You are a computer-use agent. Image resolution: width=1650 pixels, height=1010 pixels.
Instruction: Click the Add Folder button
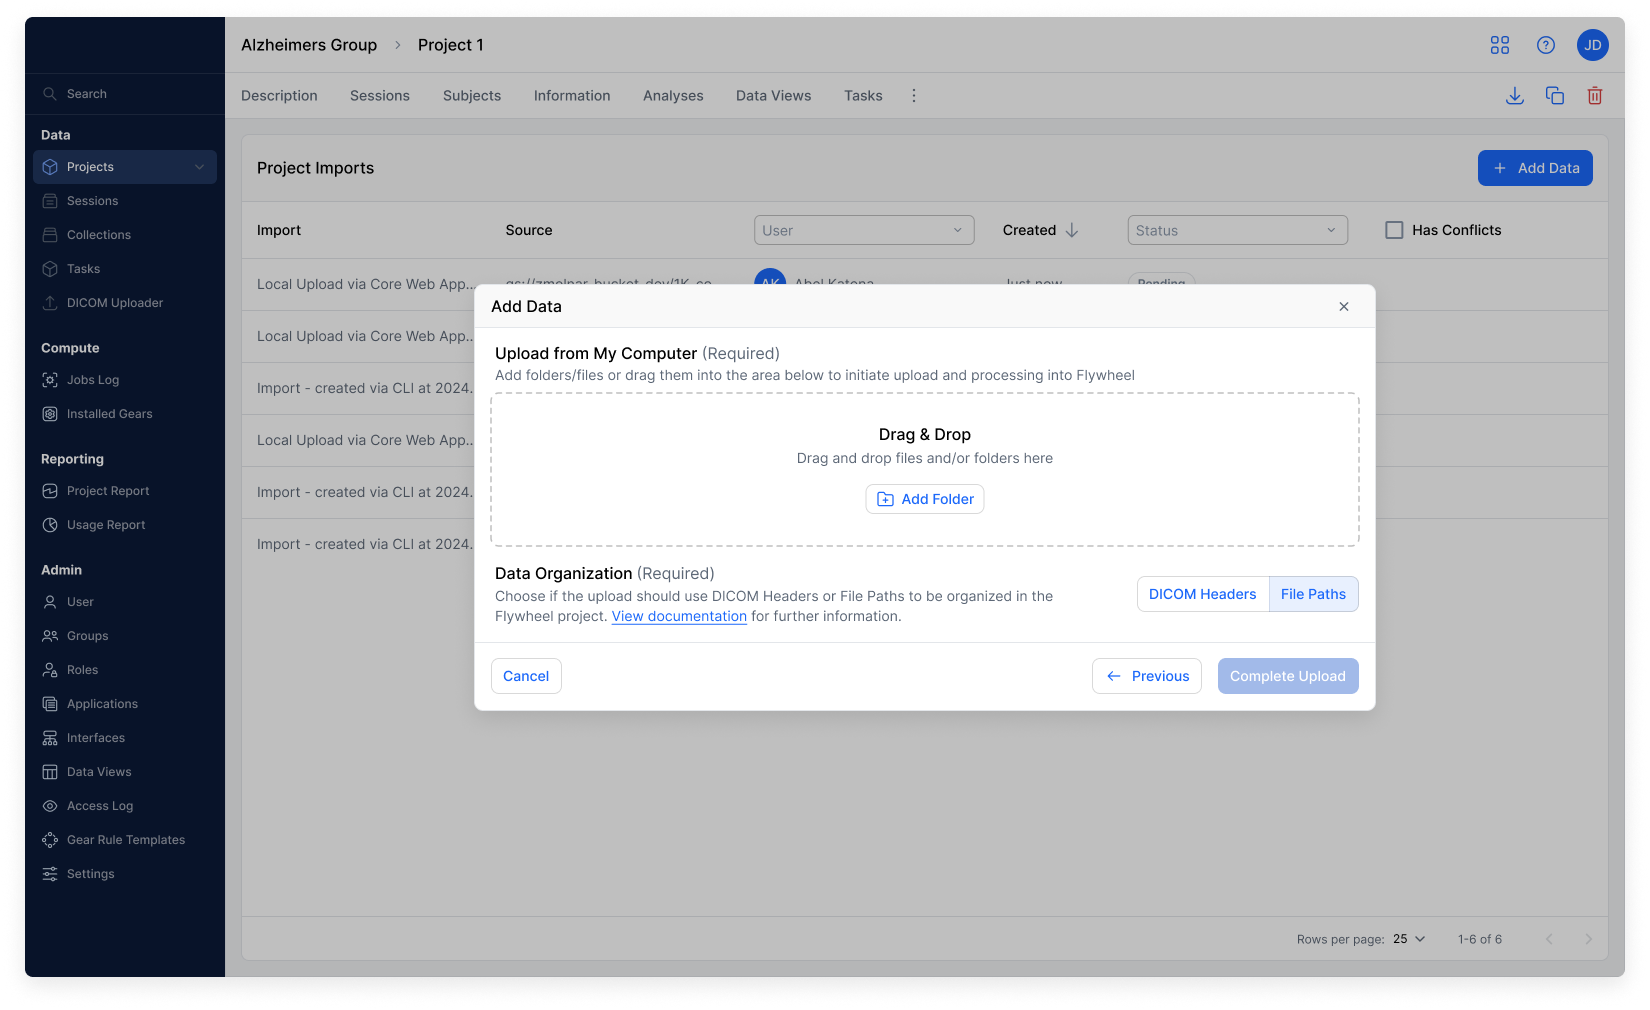(x=925, y=499)
